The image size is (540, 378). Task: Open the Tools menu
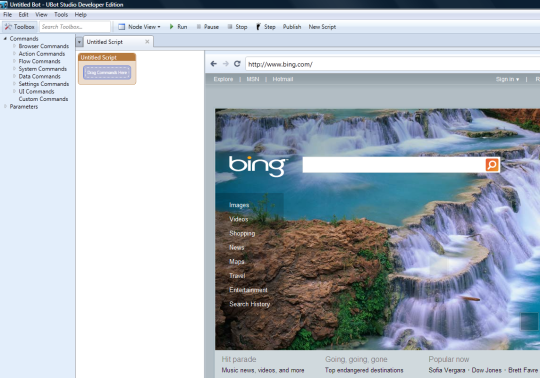[61, 14]
